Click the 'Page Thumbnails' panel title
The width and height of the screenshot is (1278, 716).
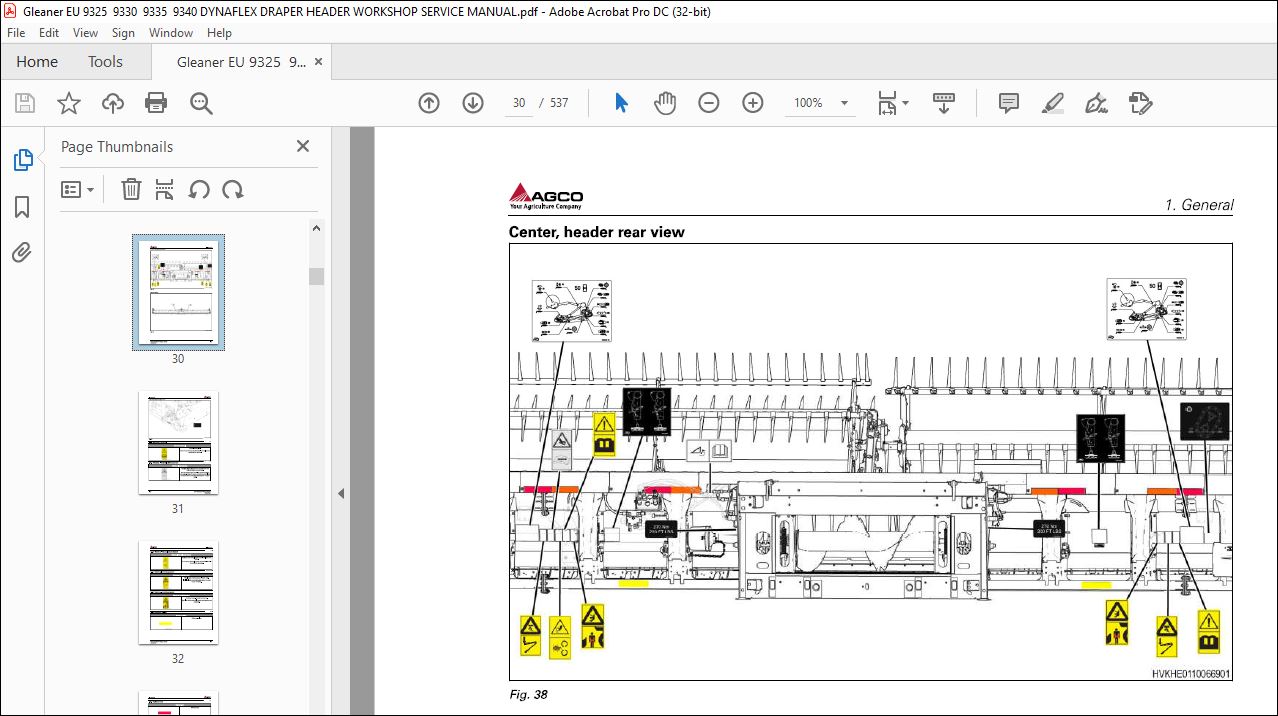117,146
